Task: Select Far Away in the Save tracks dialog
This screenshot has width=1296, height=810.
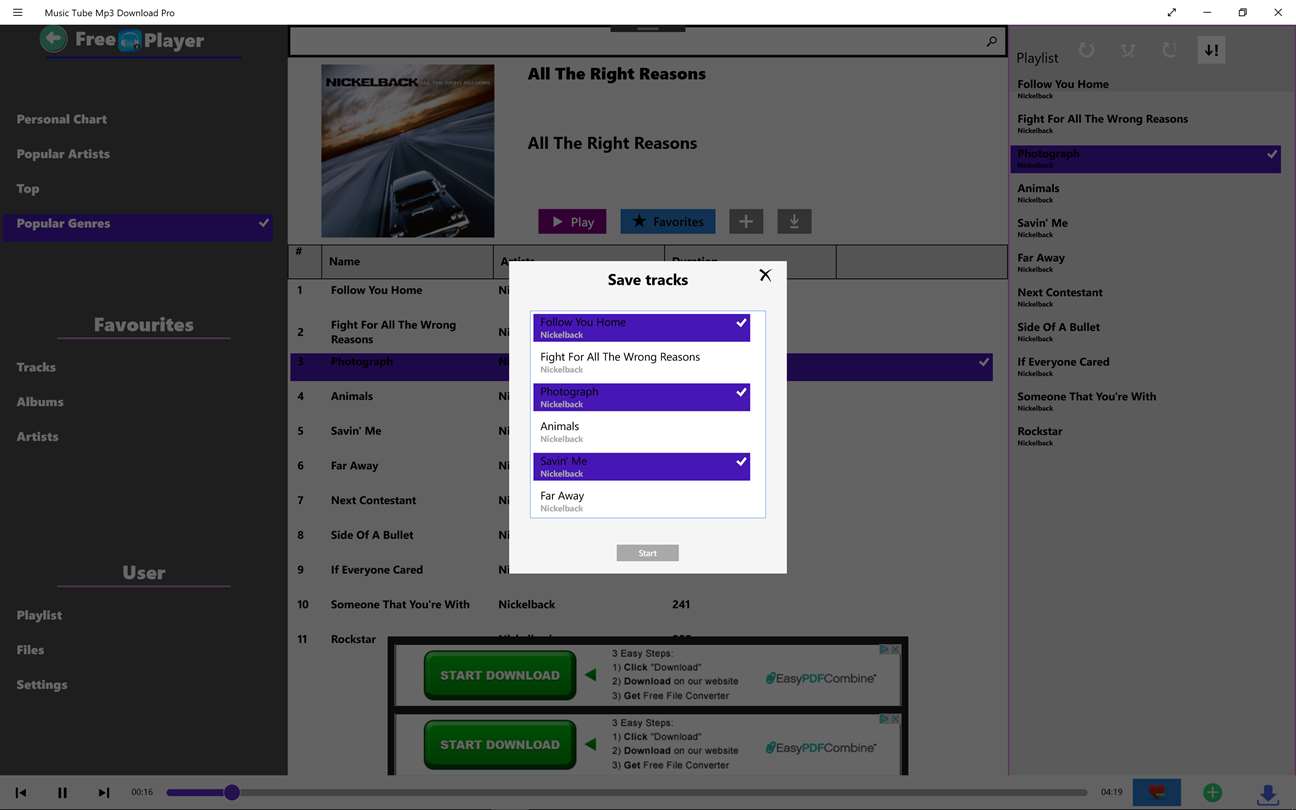Action: pyautogui.click(x=641, y=501)
